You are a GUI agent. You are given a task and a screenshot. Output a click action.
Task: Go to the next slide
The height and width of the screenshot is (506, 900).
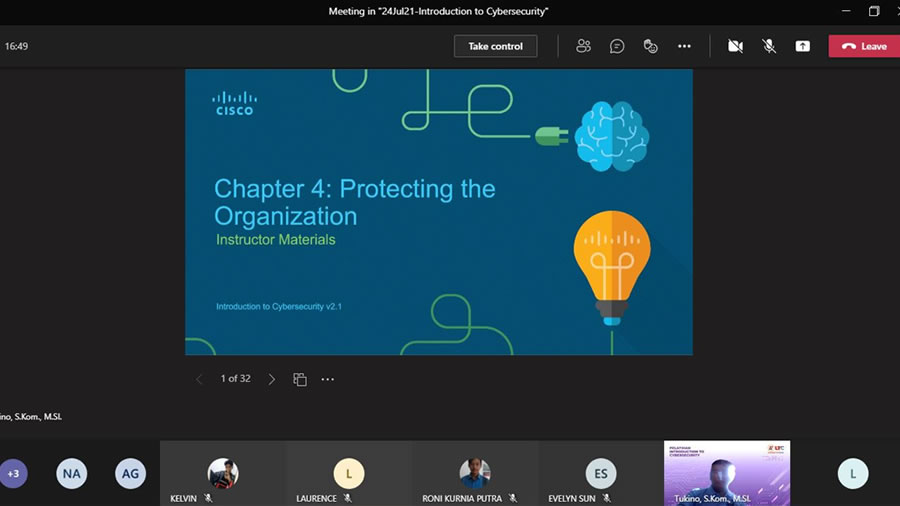click(x=271, y=379)
